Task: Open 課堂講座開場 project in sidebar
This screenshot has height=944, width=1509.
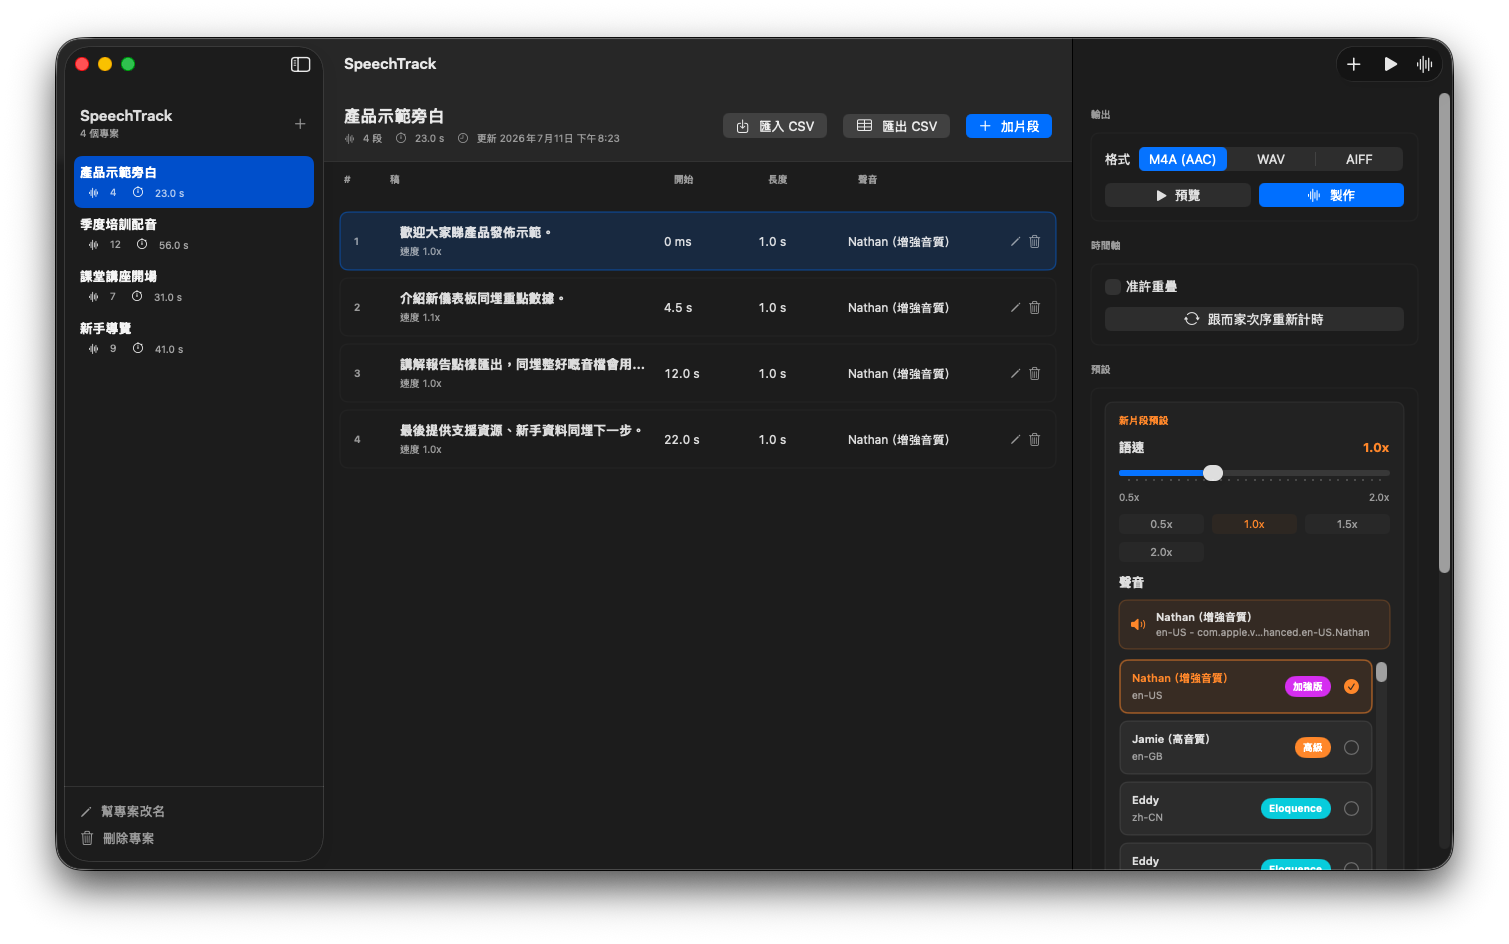Action: [194, 286]
